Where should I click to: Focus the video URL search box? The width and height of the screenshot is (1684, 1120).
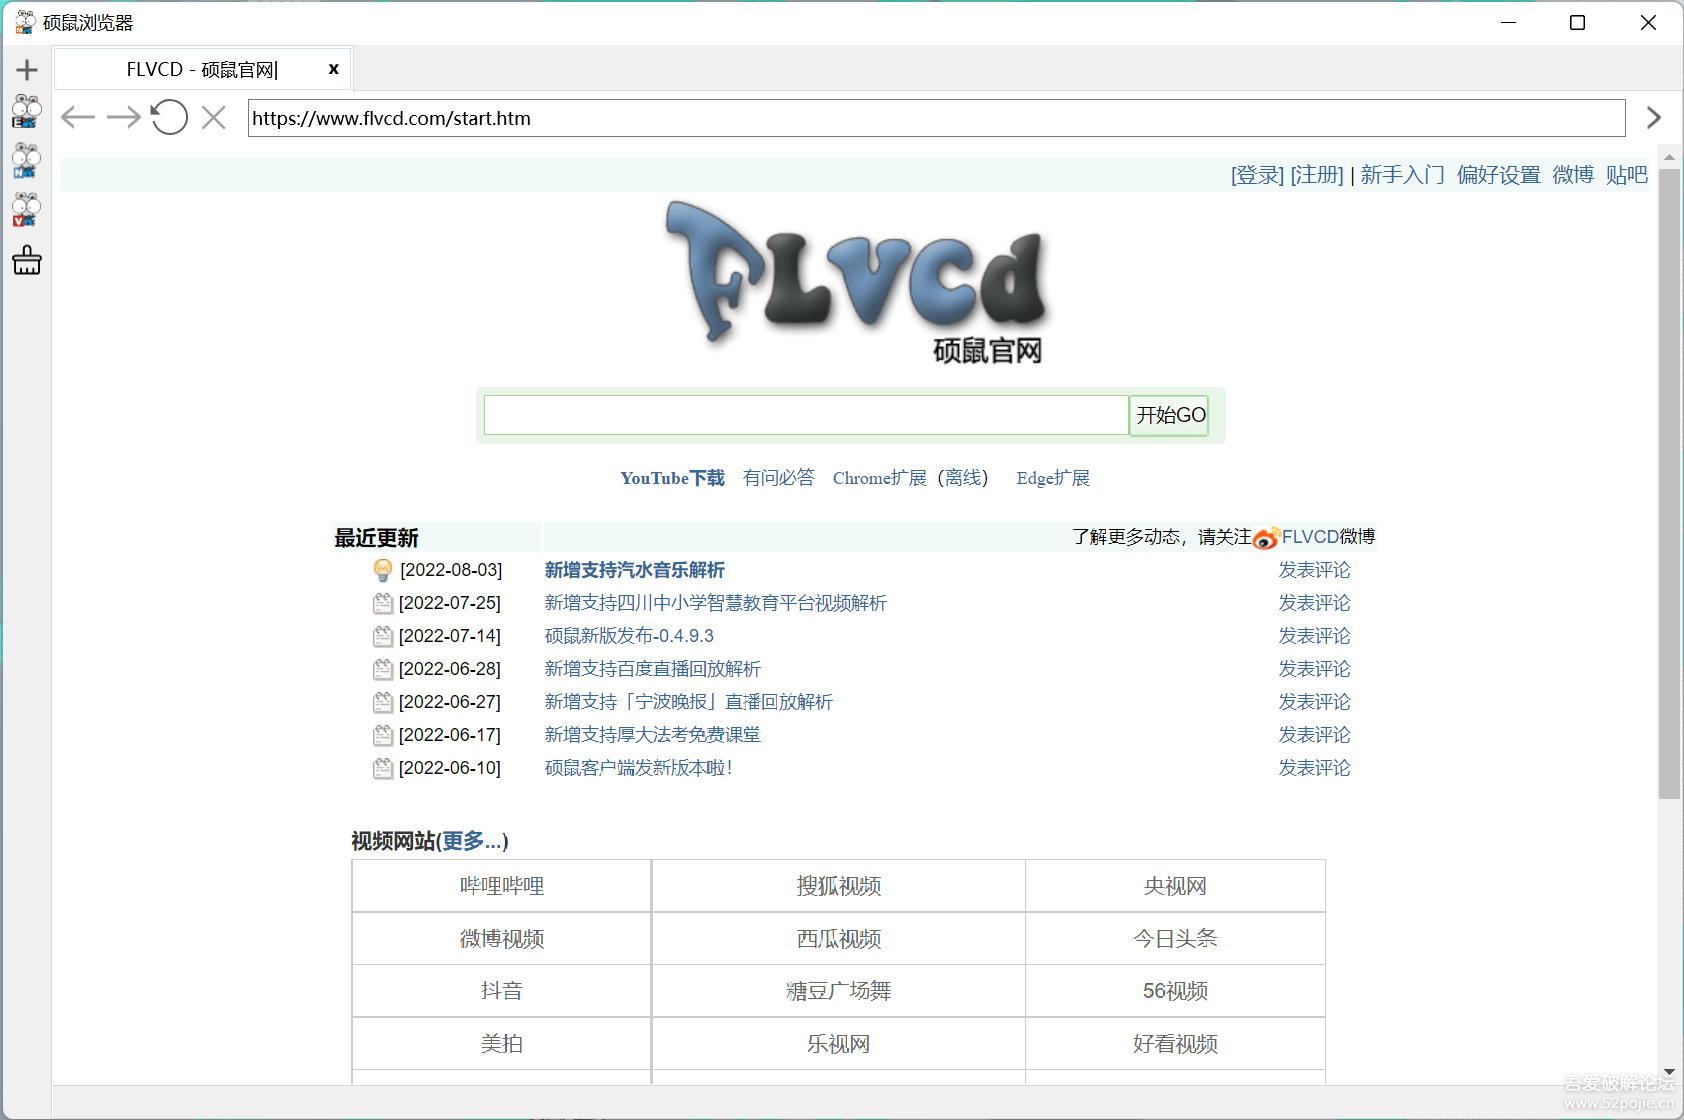[x=806, y=415]
